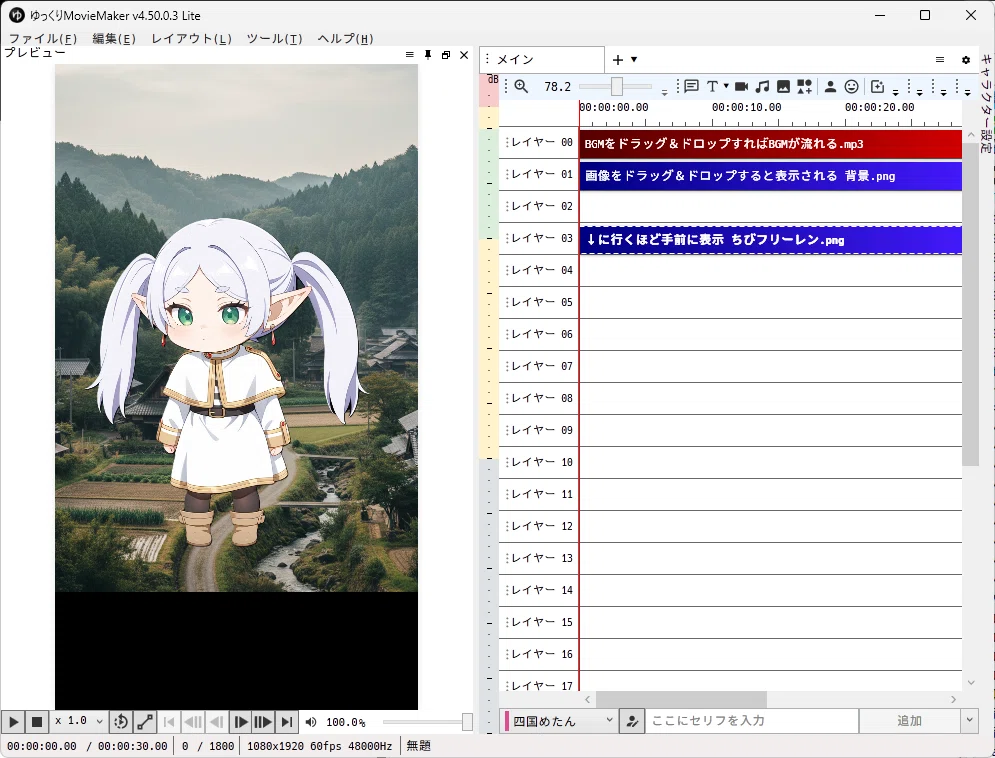The width and height of the screenshot is (995, 758).
Task: Add an effect item with sparkle-plus icon
Action: [x=878, y=86]
